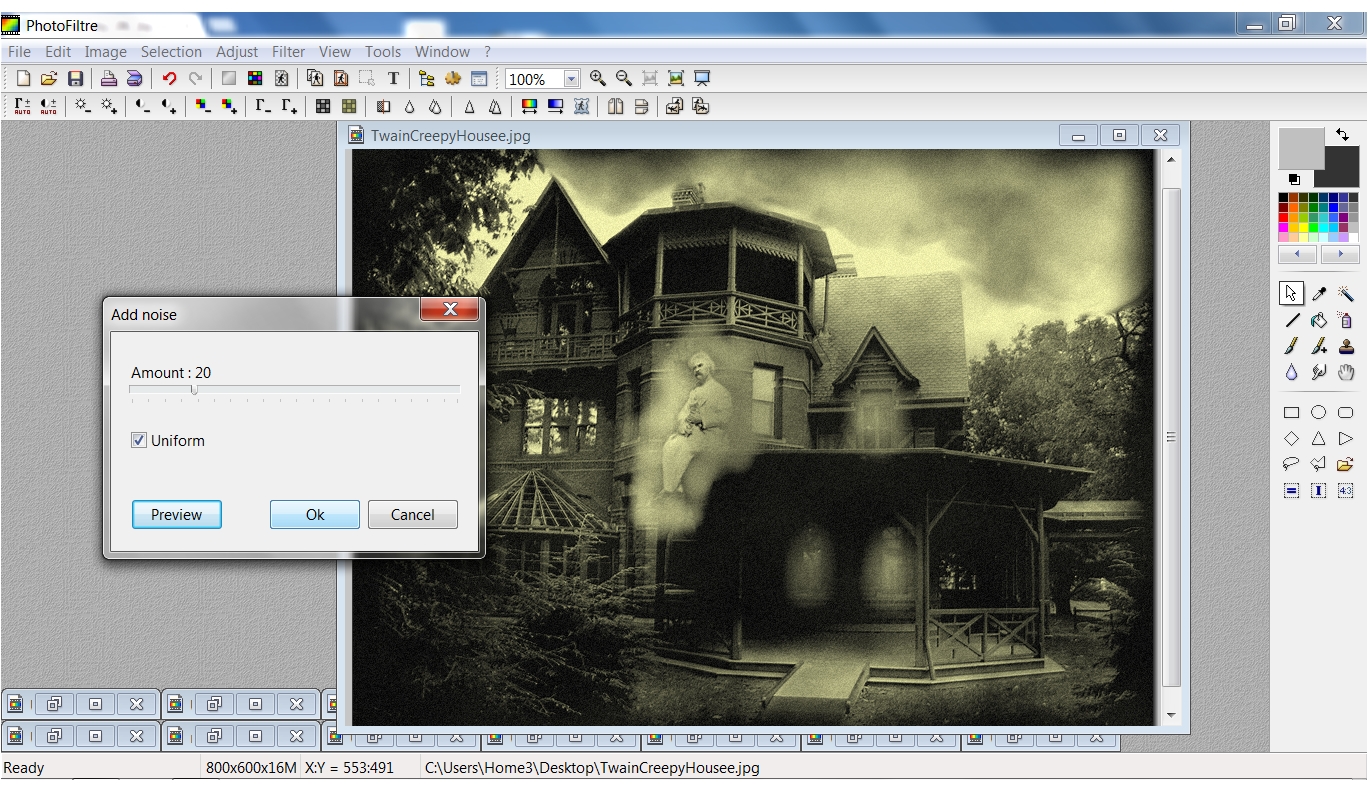Open the zoom percentage dropdown
Viewport: 1368px width, 792px height.
point(572,79)
